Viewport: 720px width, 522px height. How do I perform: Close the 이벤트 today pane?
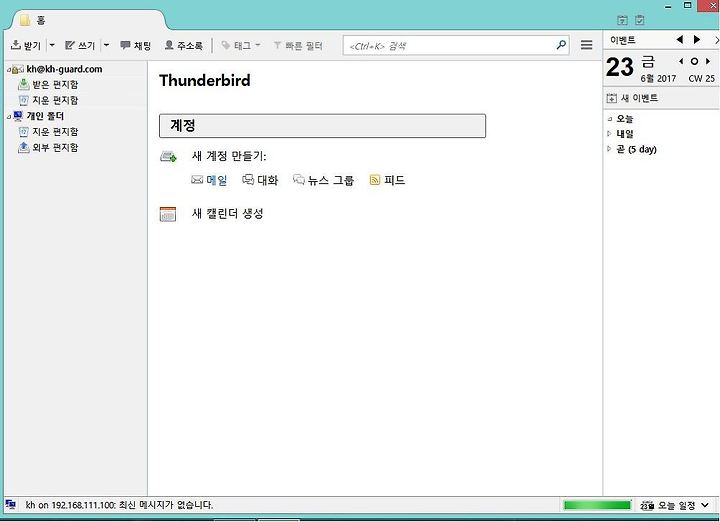[x=717, y=40]
